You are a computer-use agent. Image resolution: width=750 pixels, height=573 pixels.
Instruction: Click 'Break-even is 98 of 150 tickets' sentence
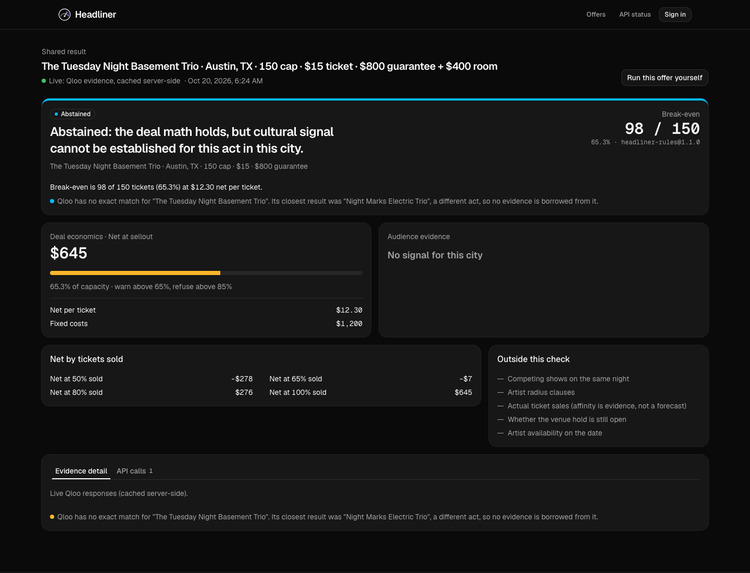(156, 187)
